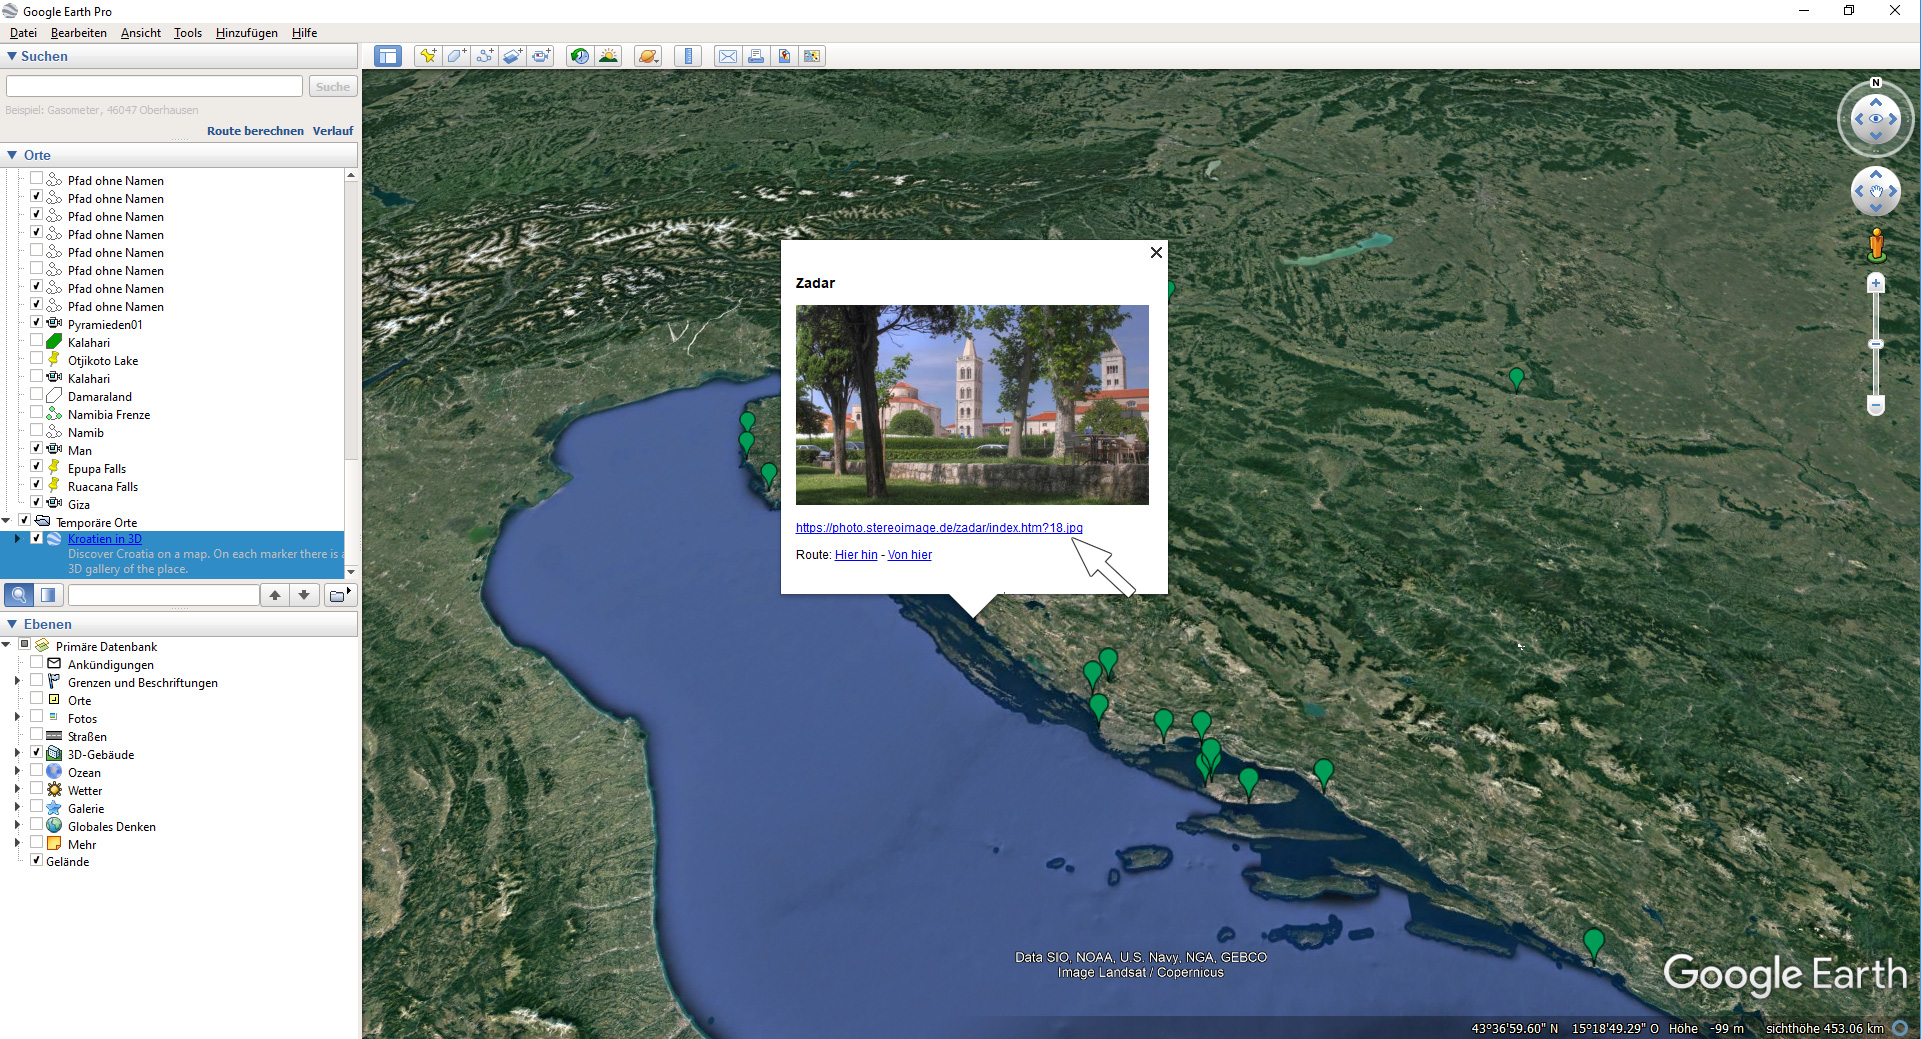Enable the Otjikoto Lake checkbox

(x=37, y=359)
